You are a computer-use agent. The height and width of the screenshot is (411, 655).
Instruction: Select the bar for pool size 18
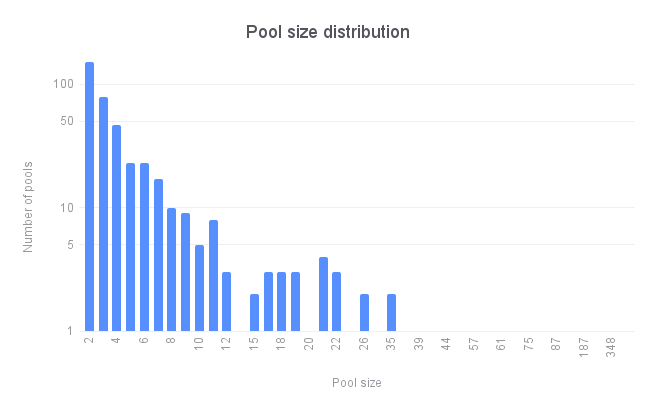click(282, 302)
